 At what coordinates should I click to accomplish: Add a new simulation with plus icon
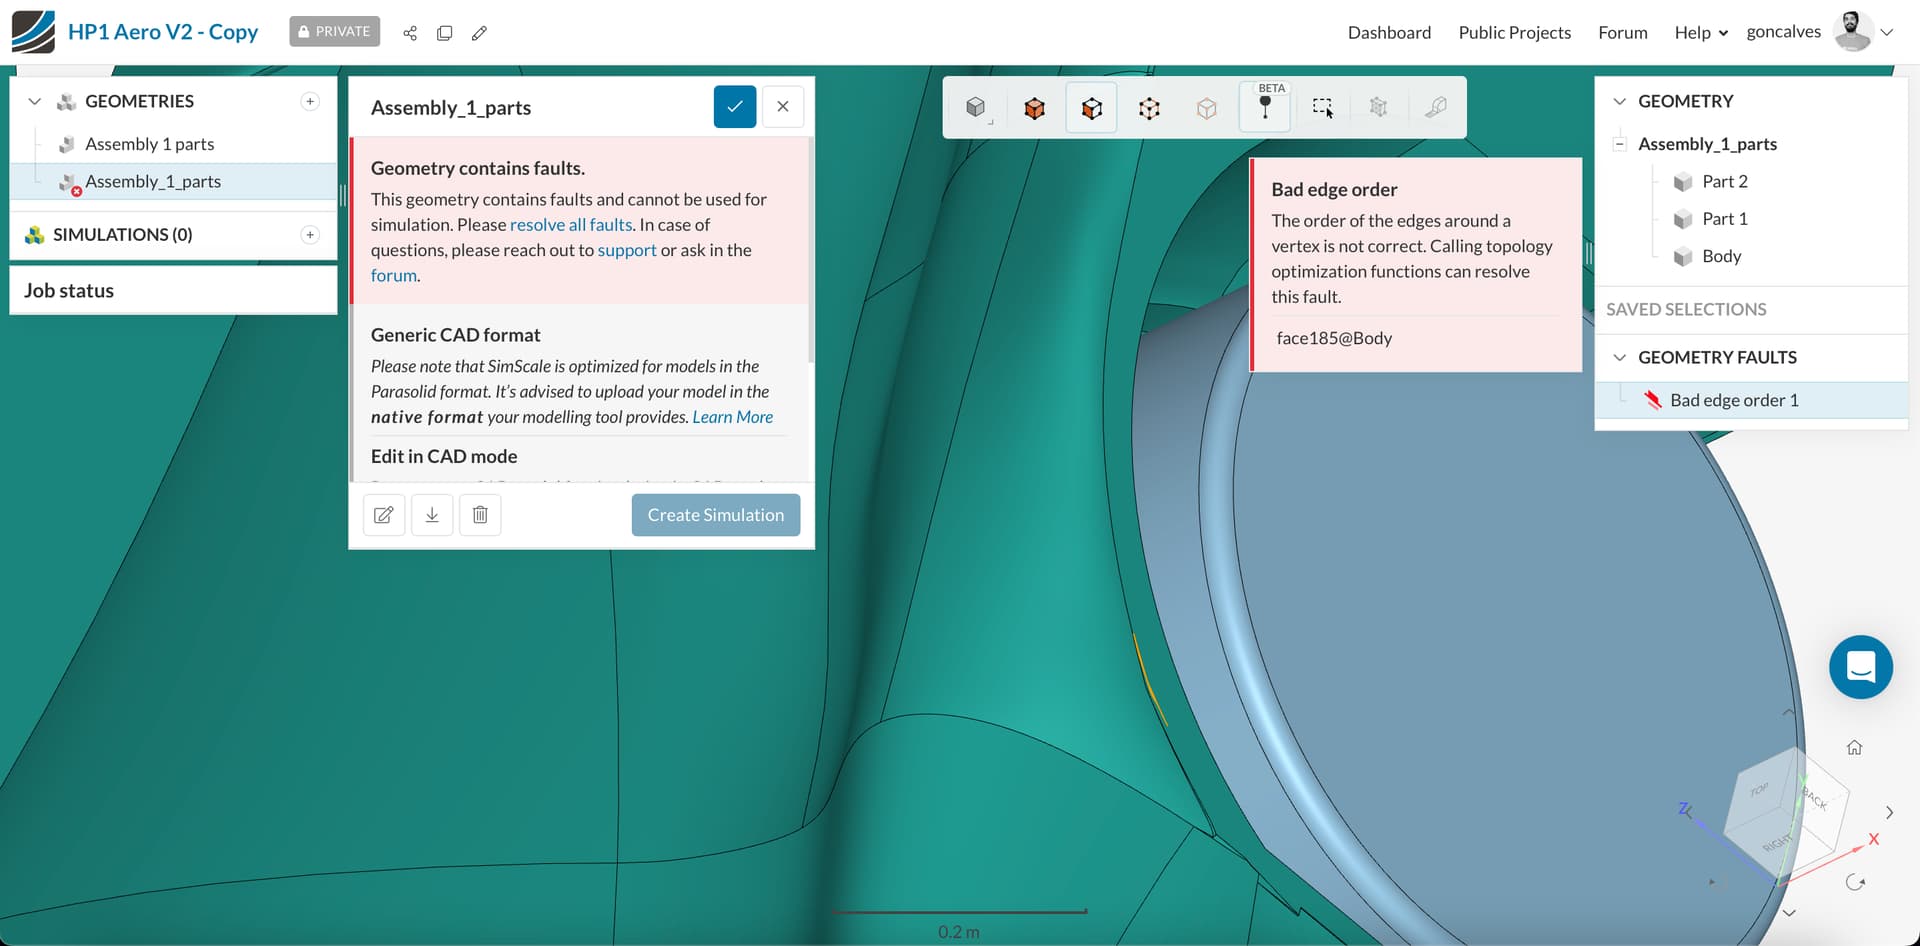click(310, 234)
